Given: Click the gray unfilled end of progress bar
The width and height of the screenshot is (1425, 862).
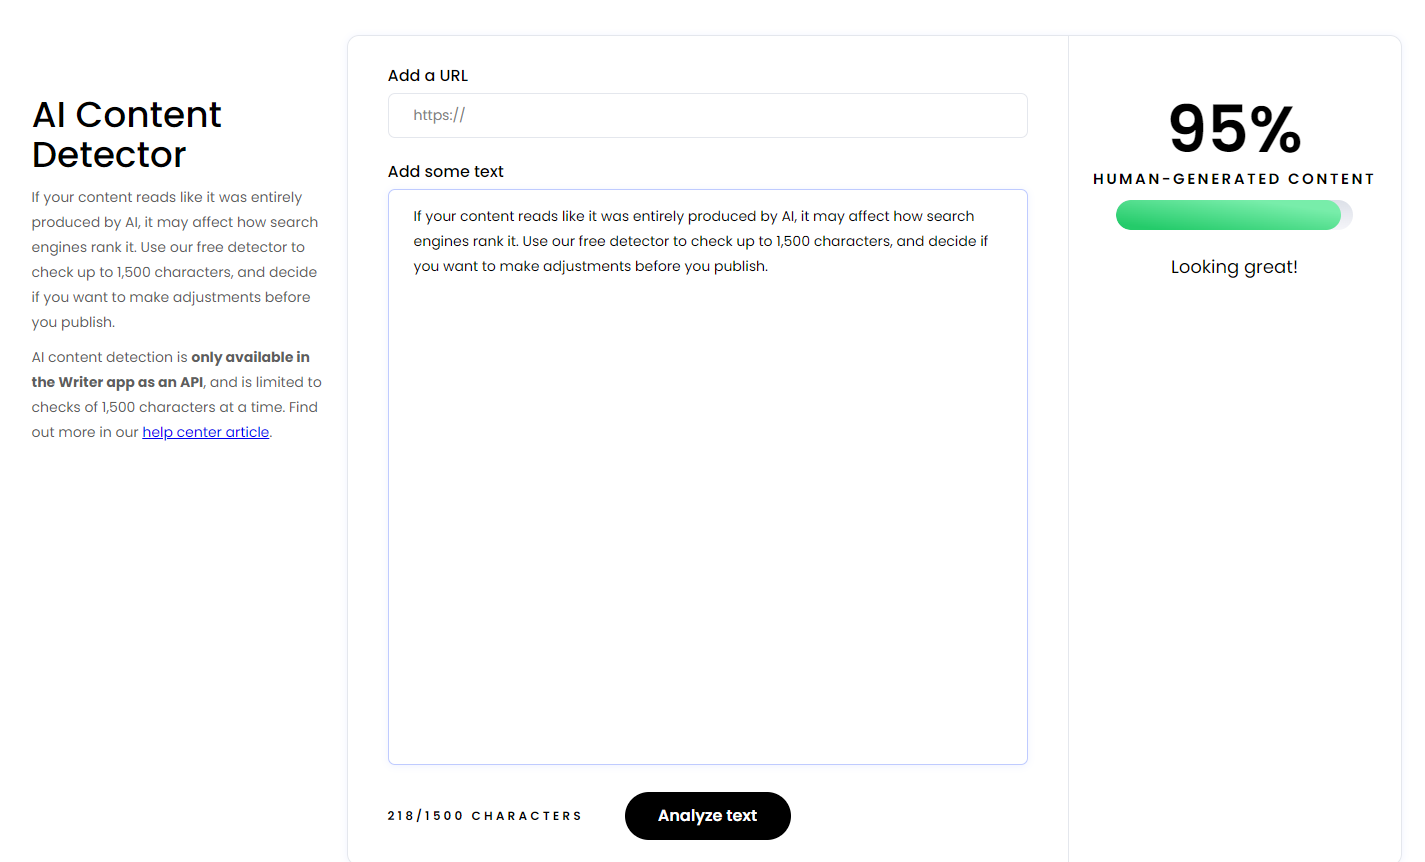Looking at the screenshot, I should click(x=1346, y=215).
